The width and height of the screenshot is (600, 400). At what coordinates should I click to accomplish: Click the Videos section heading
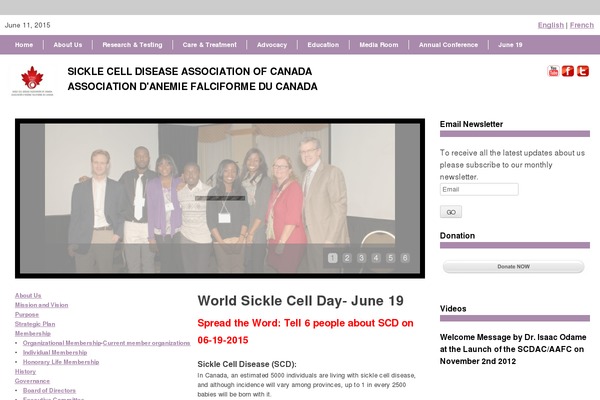(x=453, y=309)
